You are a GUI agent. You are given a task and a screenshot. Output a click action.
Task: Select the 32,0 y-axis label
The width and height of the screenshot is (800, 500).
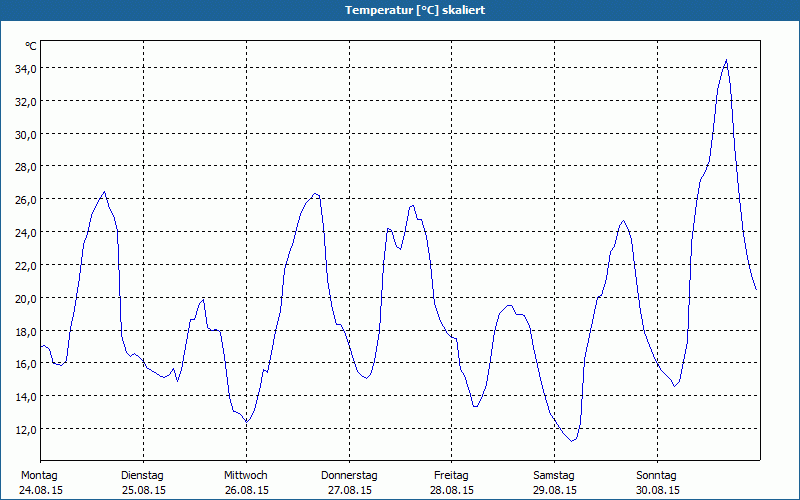click(x=26, y=102)
